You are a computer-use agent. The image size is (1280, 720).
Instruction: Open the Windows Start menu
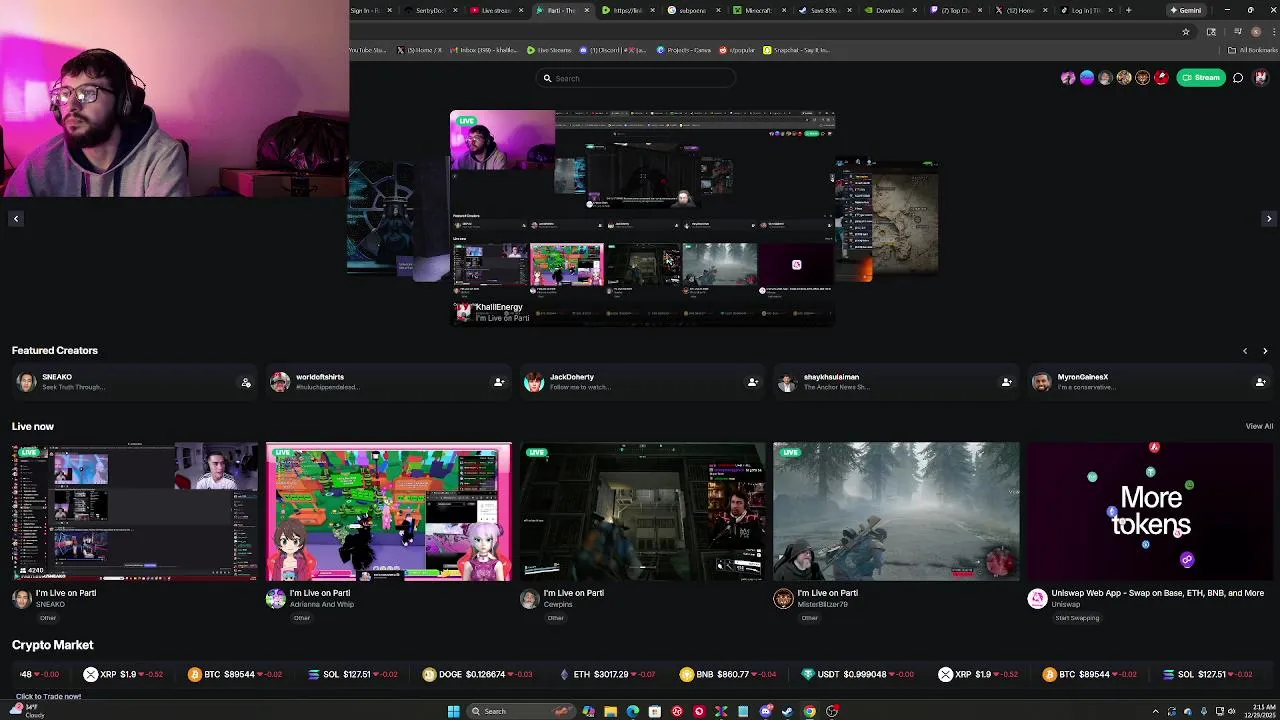pos(453,711)
